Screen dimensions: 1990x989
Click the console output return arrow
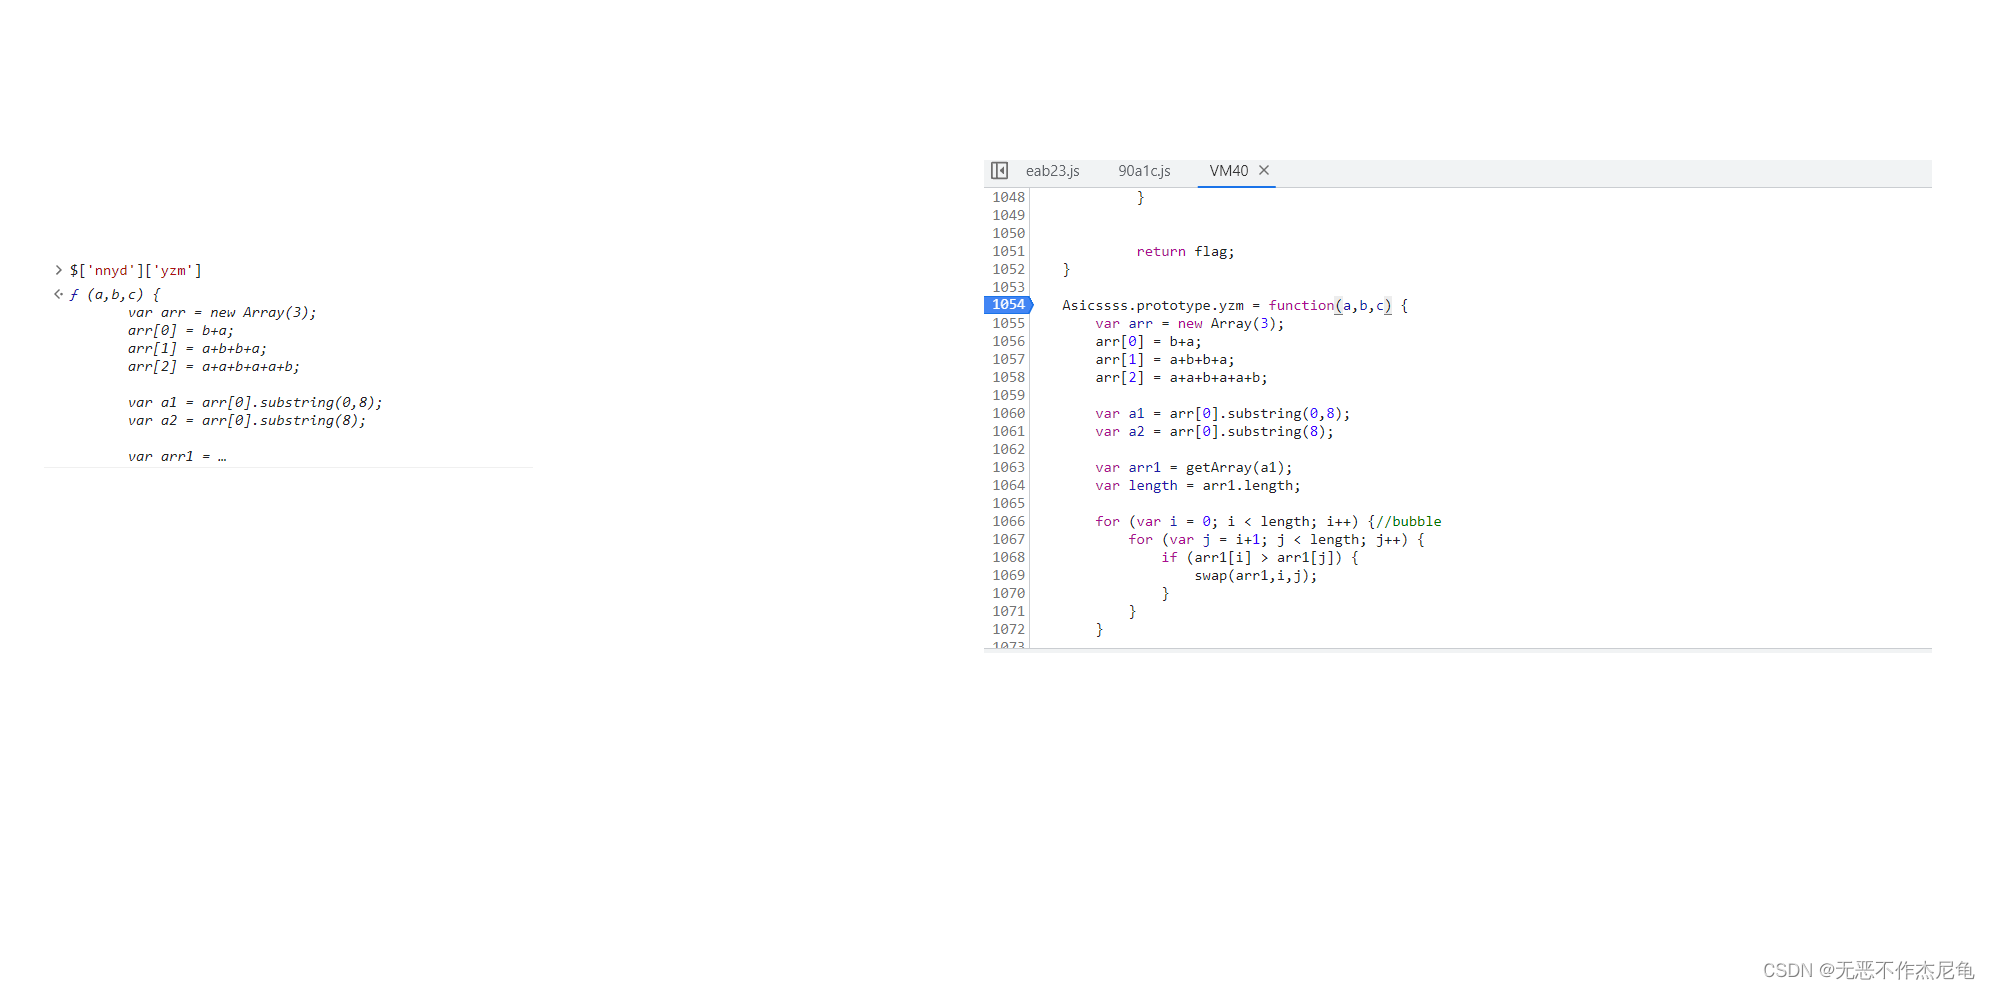coord(58,294)
